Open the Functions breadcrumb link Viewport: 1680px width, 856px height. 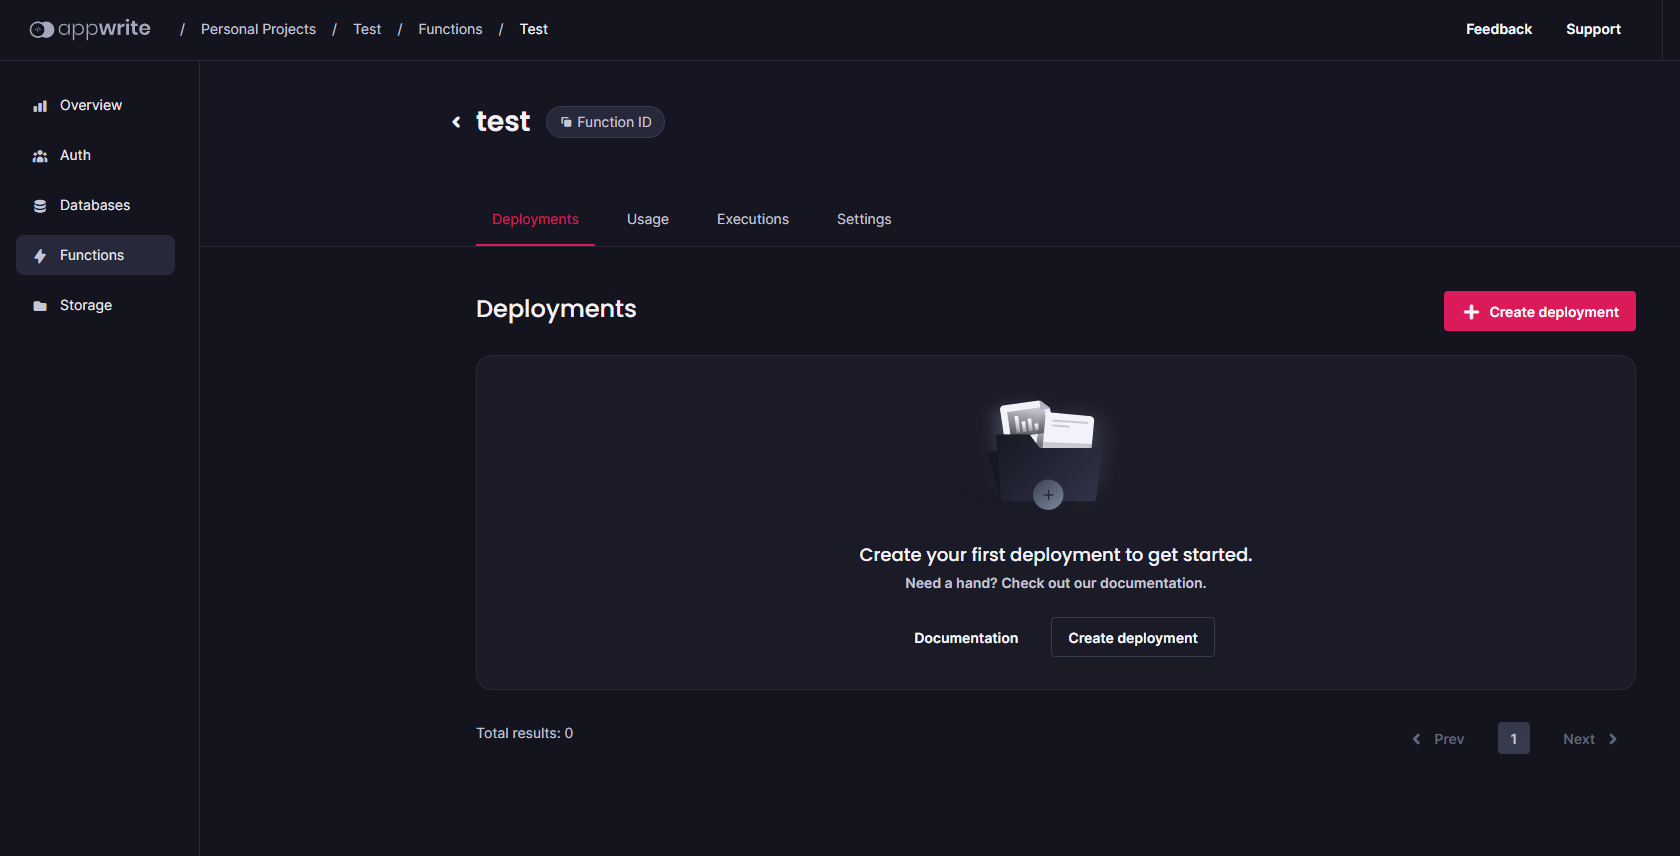[x=450, y=29]
